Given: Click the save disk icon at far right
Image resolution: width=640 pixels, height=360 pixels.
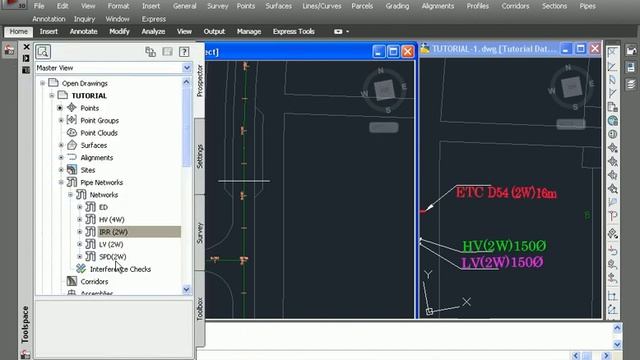Looking at the screenshot, I should tap(631, 67).
